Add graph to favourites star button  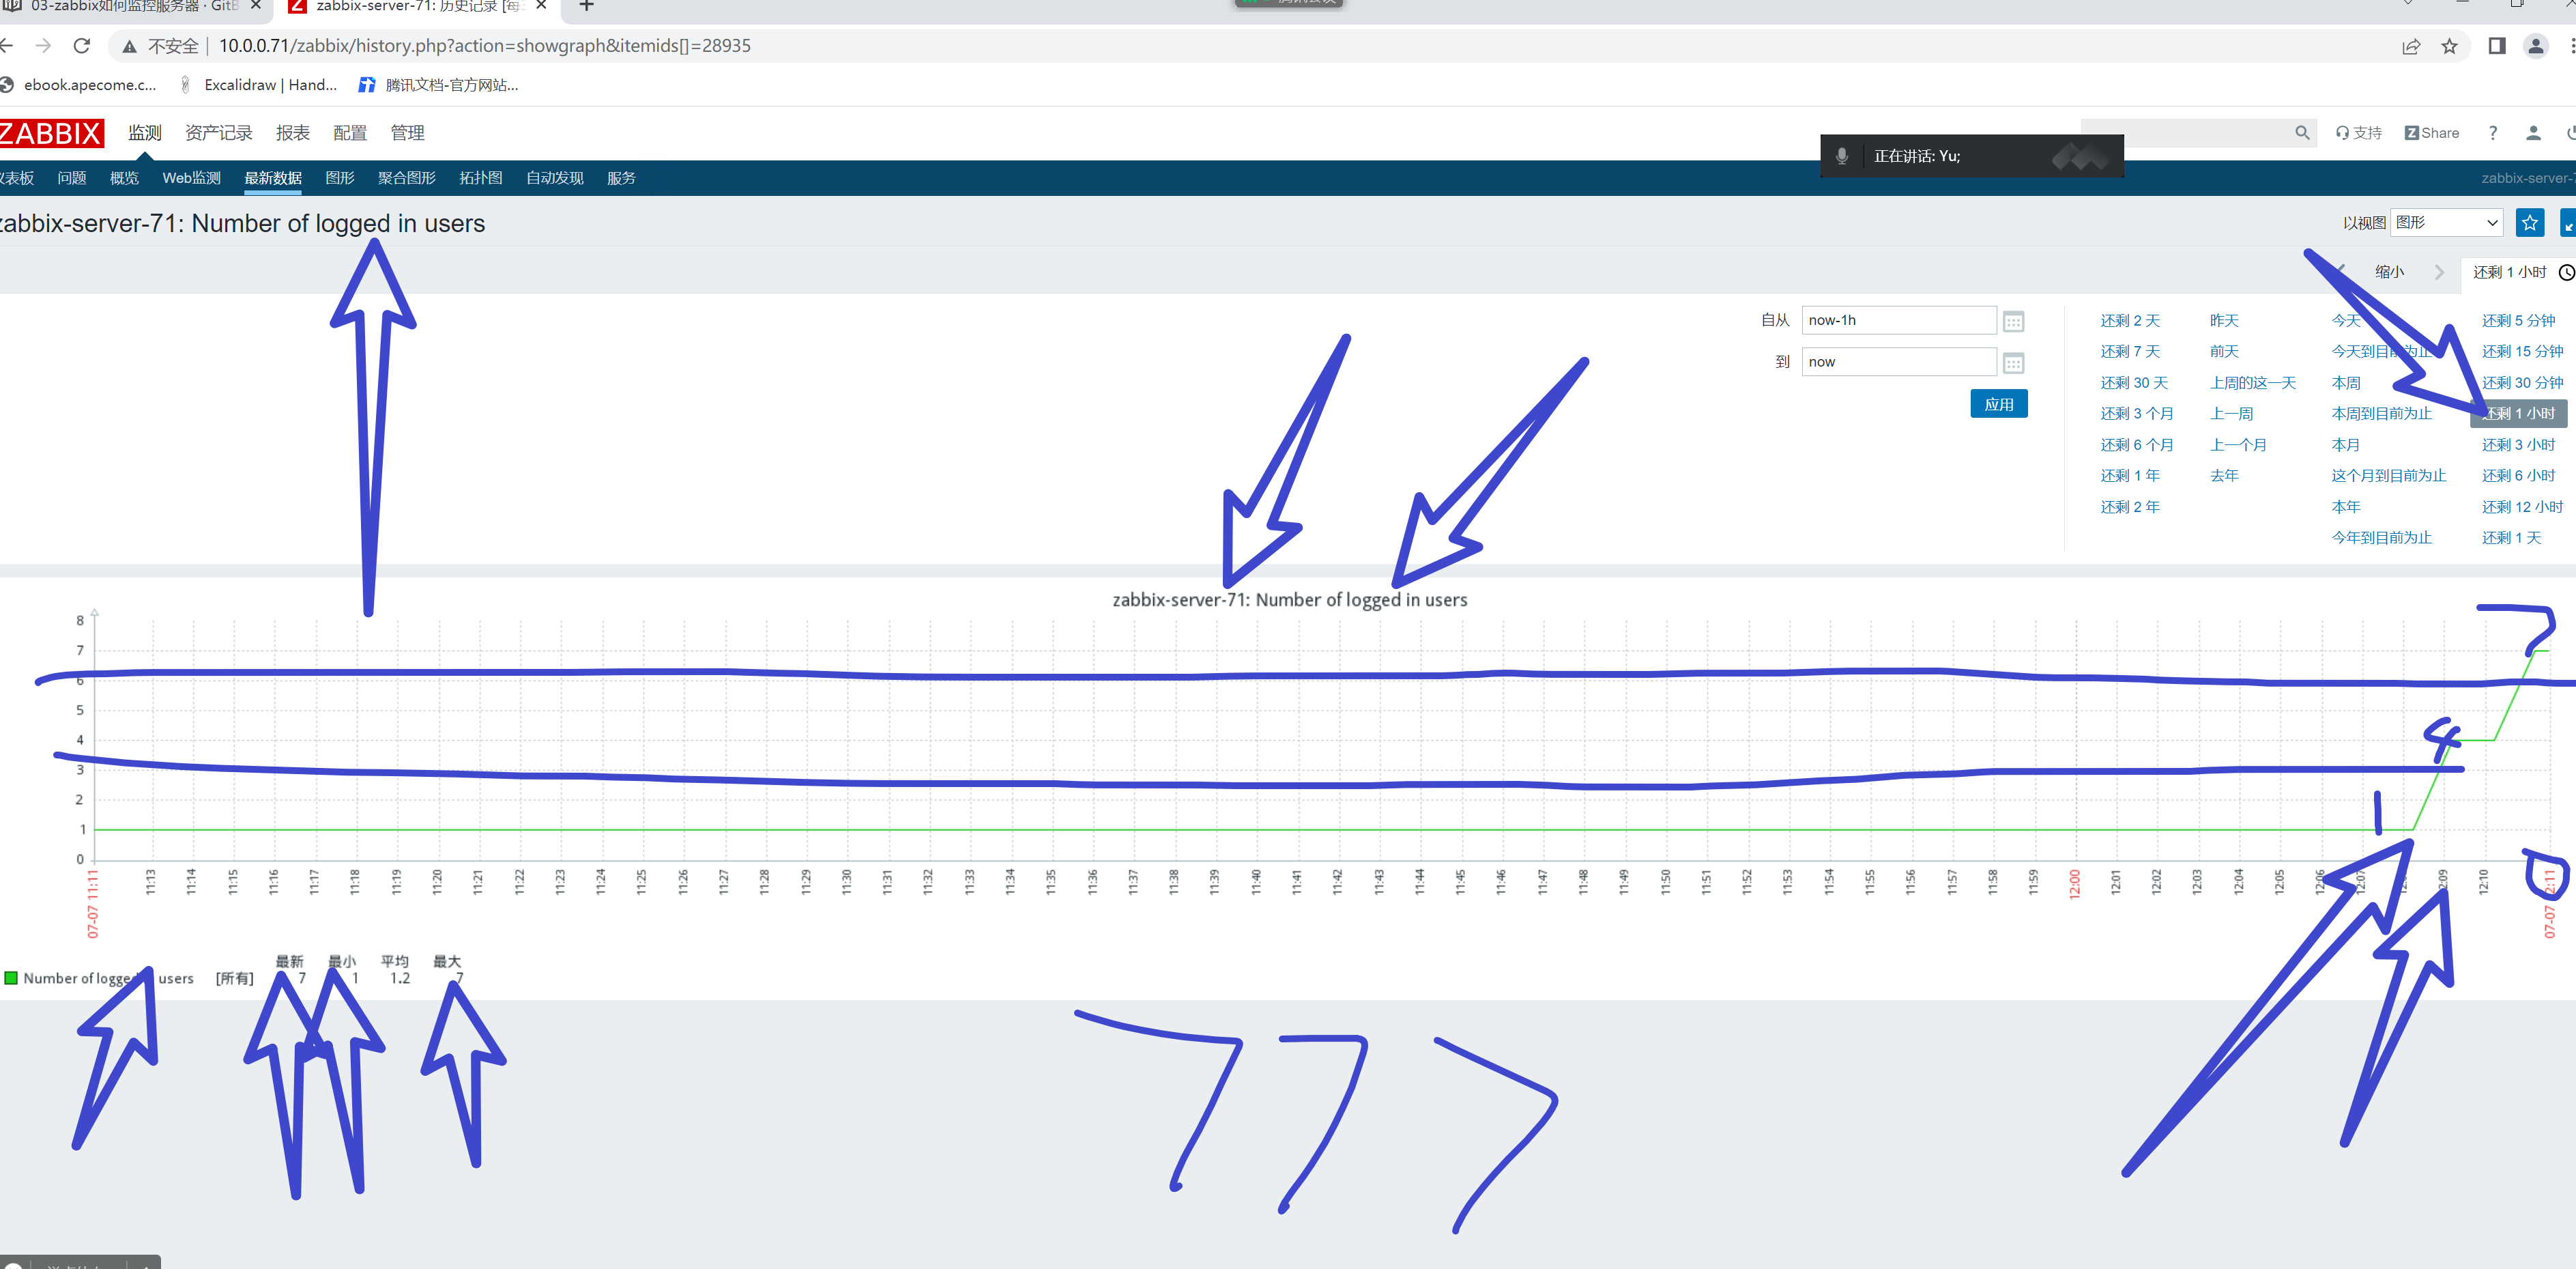tap(2530, 222)
